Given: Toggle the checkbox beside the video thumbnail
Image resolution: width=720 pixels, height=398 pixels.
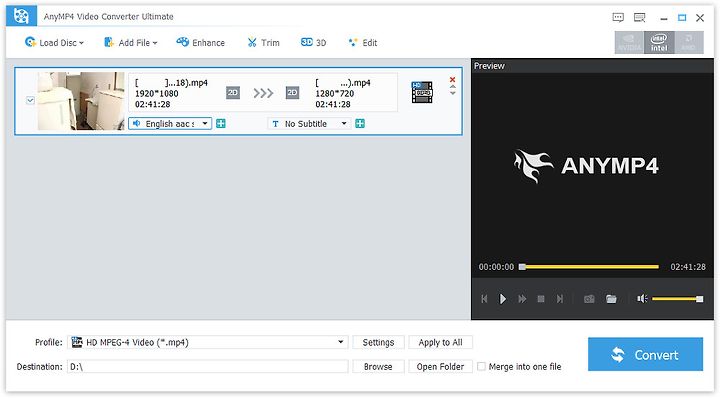Looking at the screenshot, I should (30, 100).
